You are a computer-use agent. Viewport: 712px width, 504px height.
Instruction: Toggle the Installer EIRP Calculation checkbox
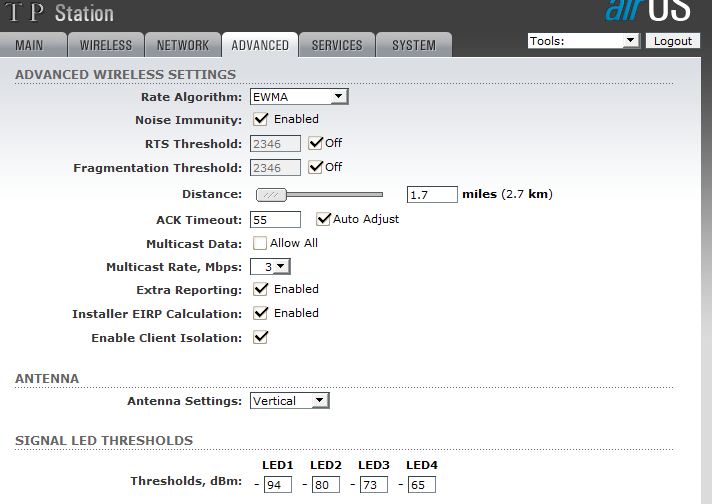click(261, 313)
